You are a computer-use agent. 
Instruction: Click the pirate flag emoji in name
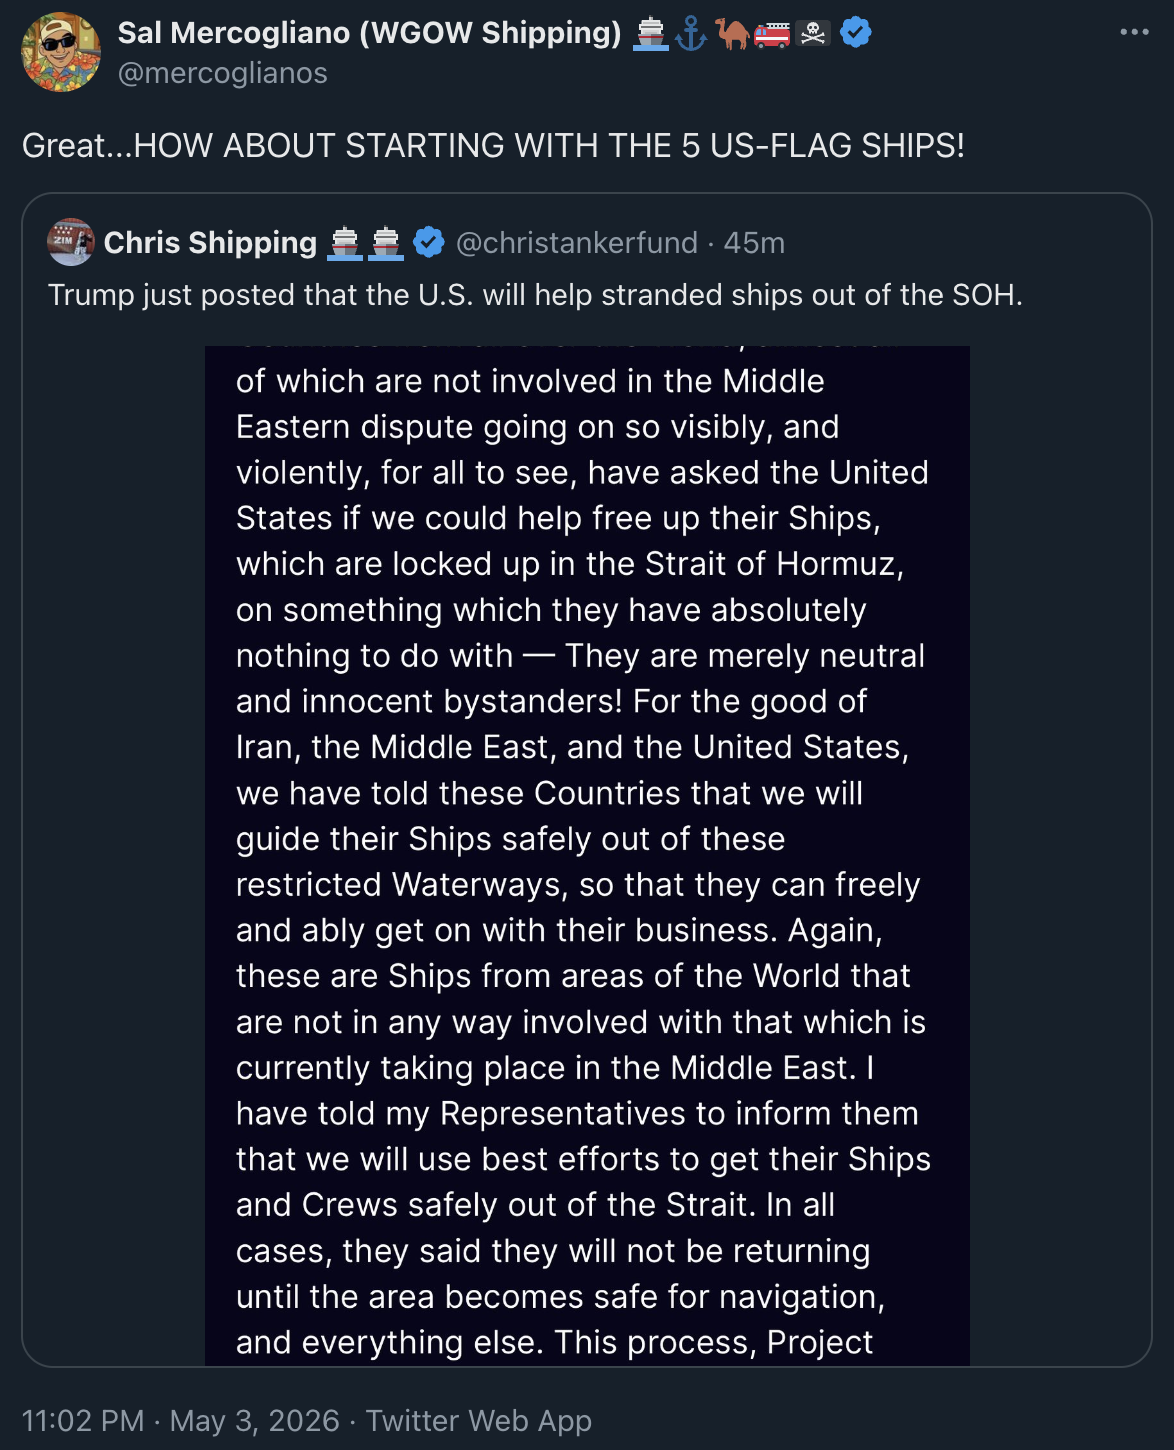[x=814, y=34]
